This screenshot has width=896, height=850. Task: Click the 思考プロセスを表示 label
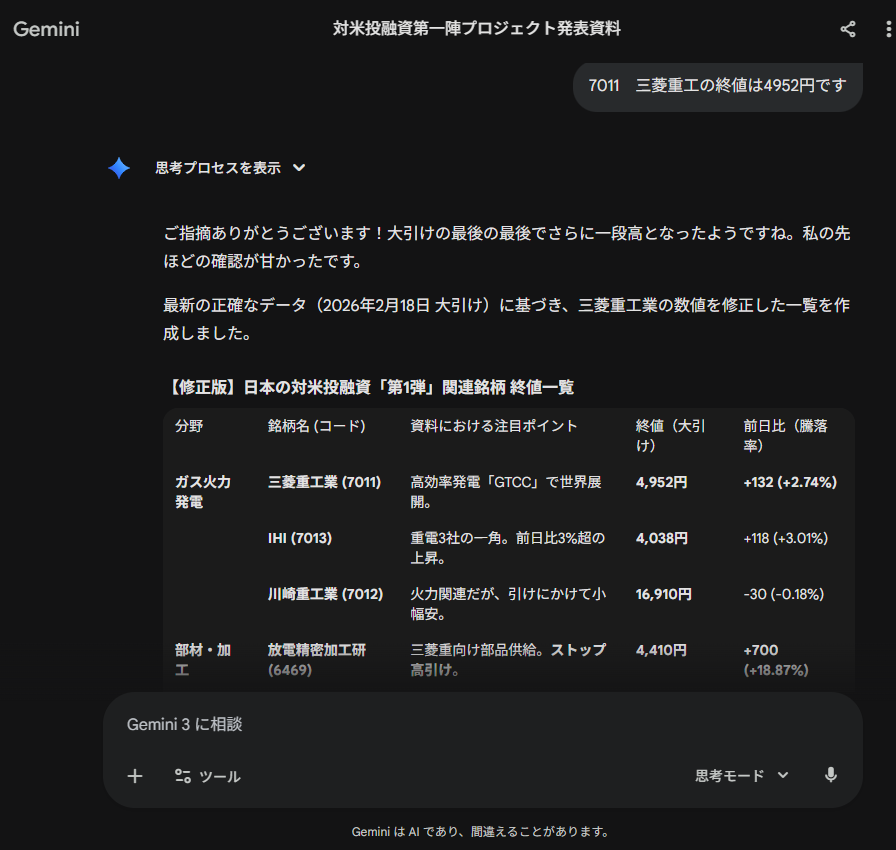point(218,168)
